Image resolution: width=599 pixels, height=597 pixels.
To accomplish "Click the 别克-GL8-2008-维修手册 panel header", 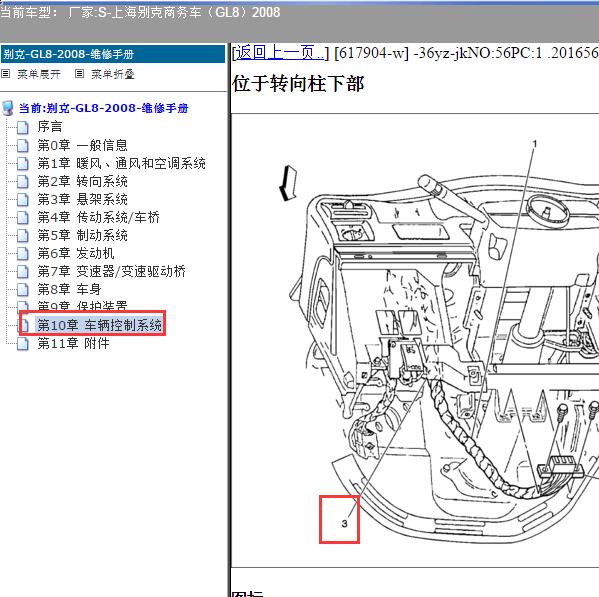I will point(113,54).
